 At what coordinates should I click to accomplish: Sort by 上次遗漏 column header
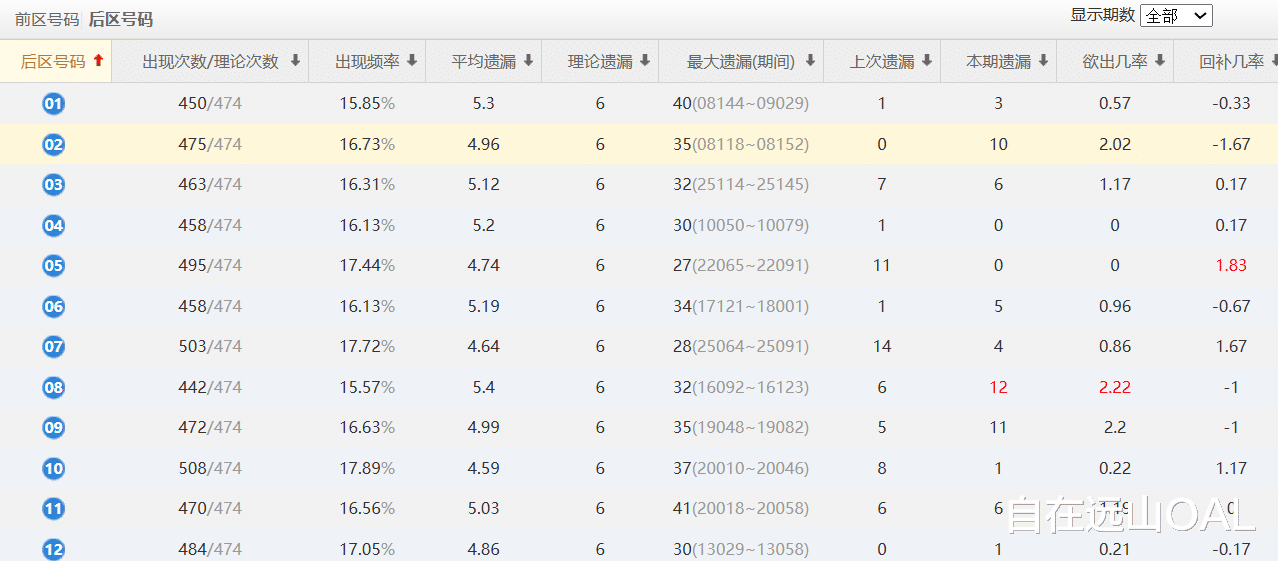click(882, 61)
